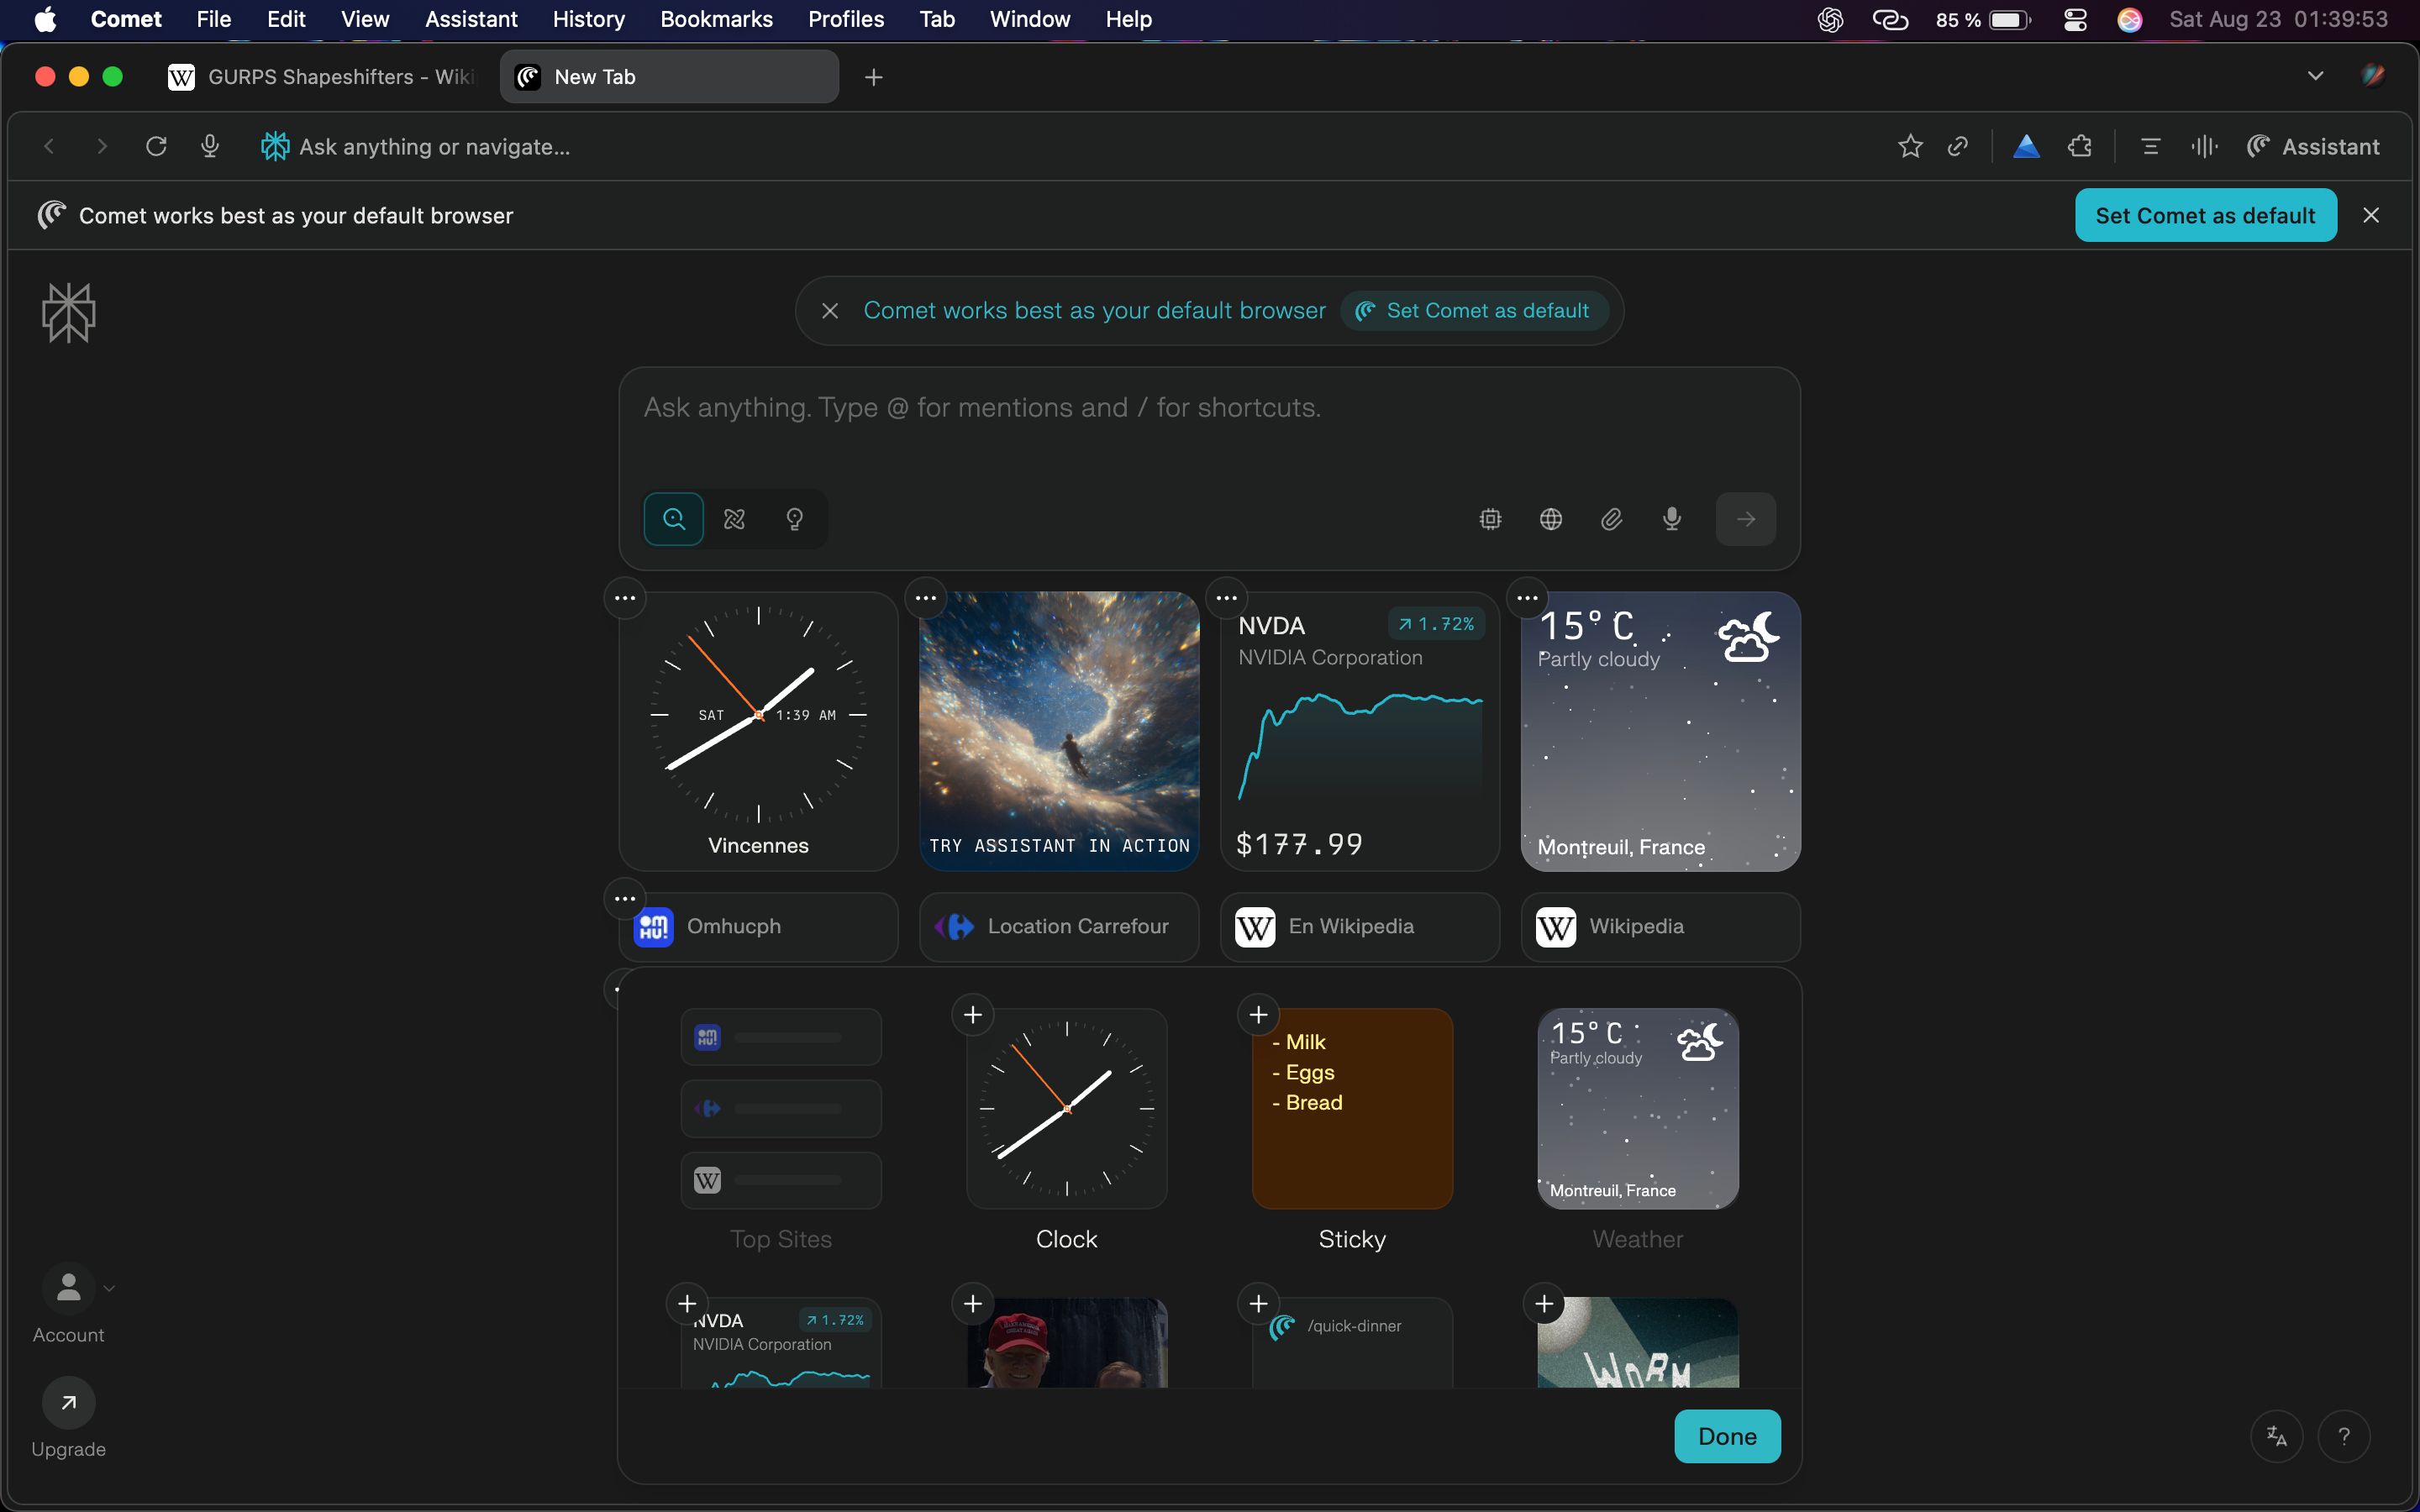The height and width of the screenshot is (1512, 2420).
Task: Open the blue triangle extension icon
Action: [x=2026, y=147]
